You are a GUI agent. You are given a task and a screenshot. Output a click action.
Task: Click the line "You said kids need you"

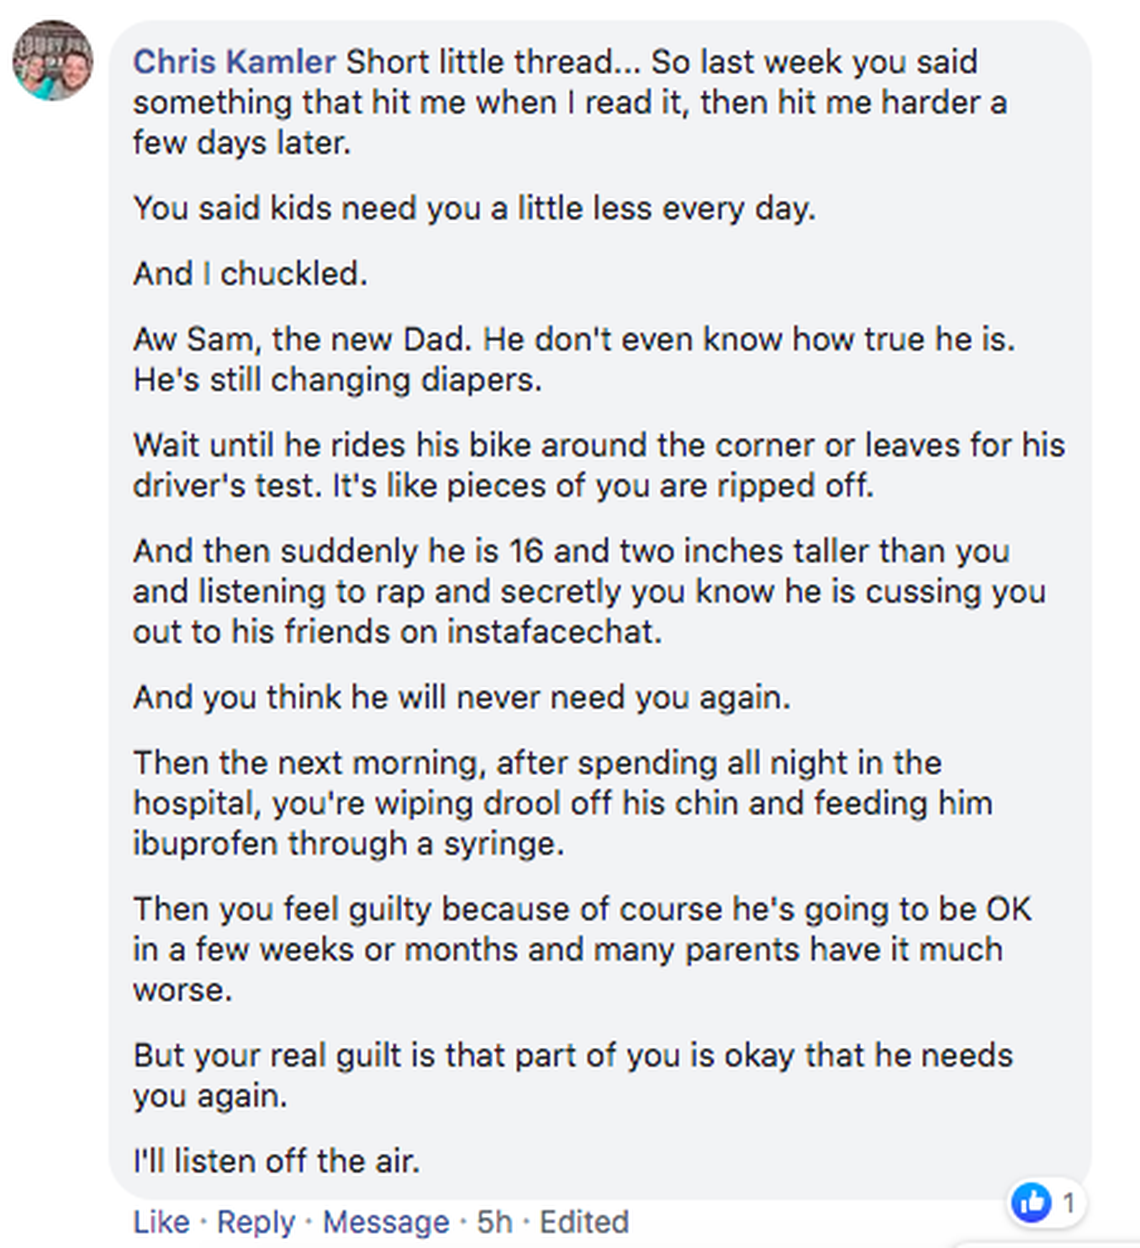[x=474, y=208]
